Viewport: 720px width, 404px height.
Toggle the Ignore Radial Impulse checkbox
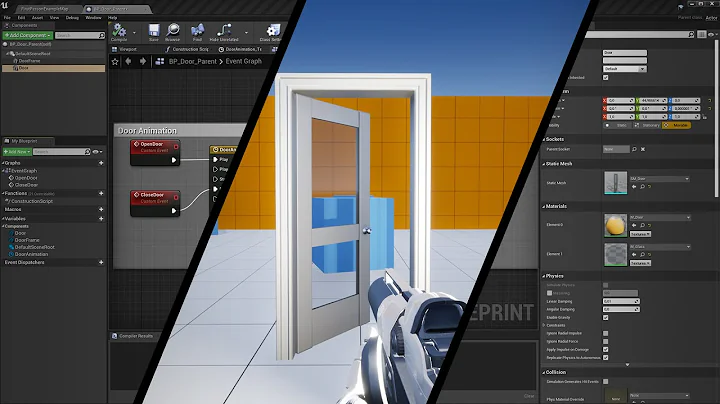[x=606, y=333]
